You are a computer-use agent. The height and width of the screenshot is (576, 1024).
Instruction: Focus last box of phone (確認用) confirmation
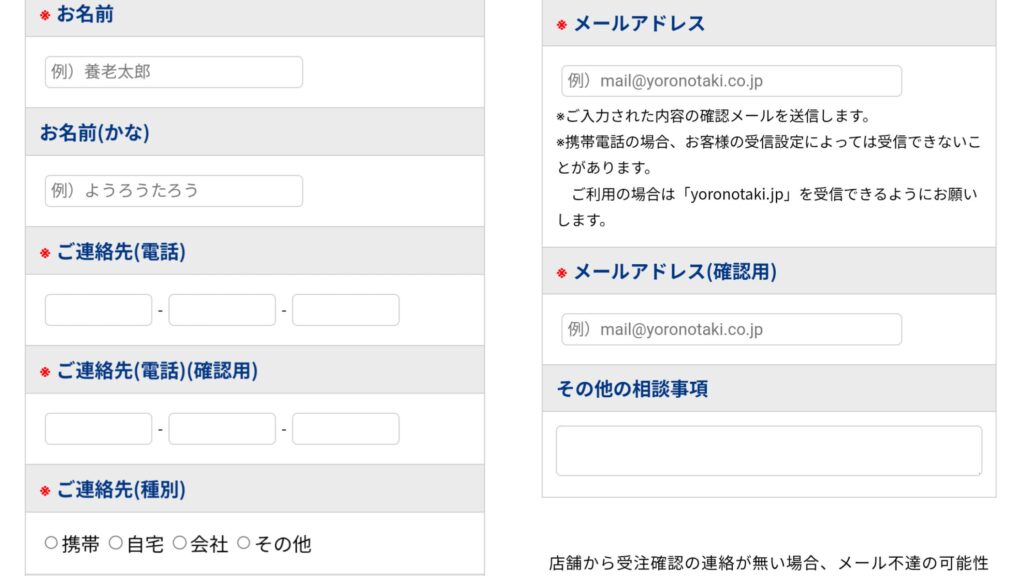[345, 428]
